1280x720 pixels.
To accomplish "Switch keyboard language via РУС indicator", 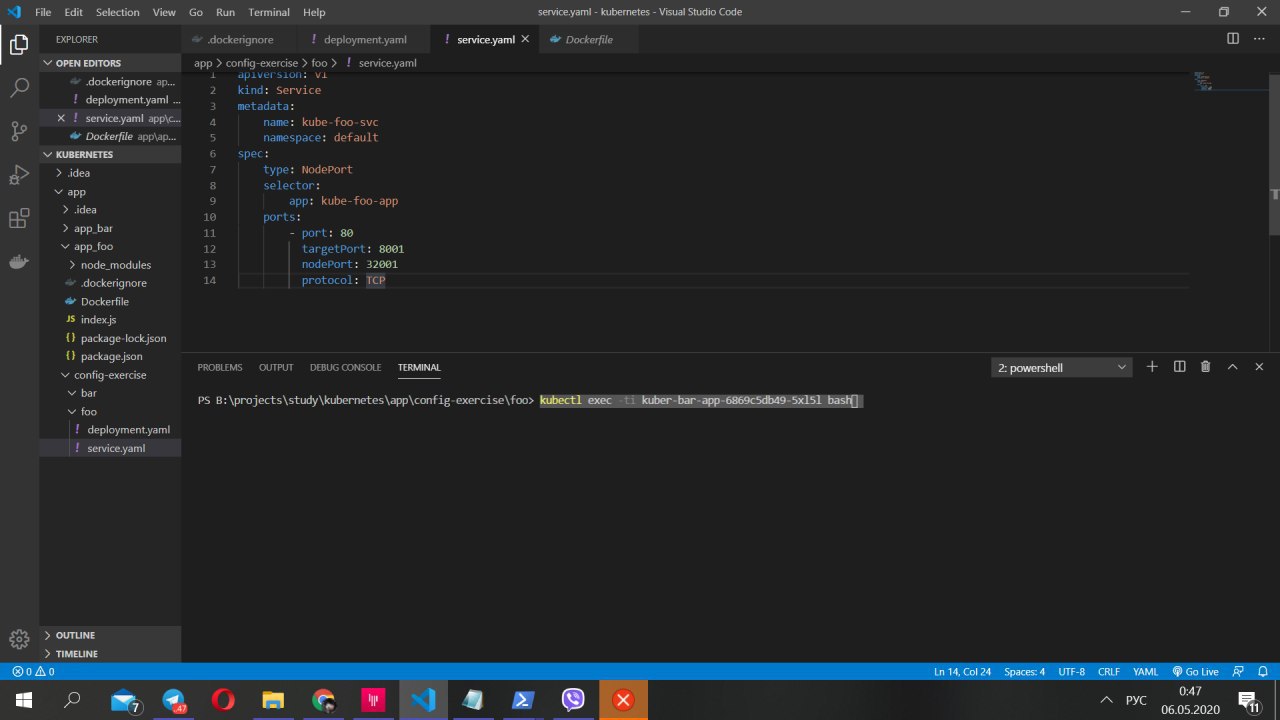I will [1136, 700].
